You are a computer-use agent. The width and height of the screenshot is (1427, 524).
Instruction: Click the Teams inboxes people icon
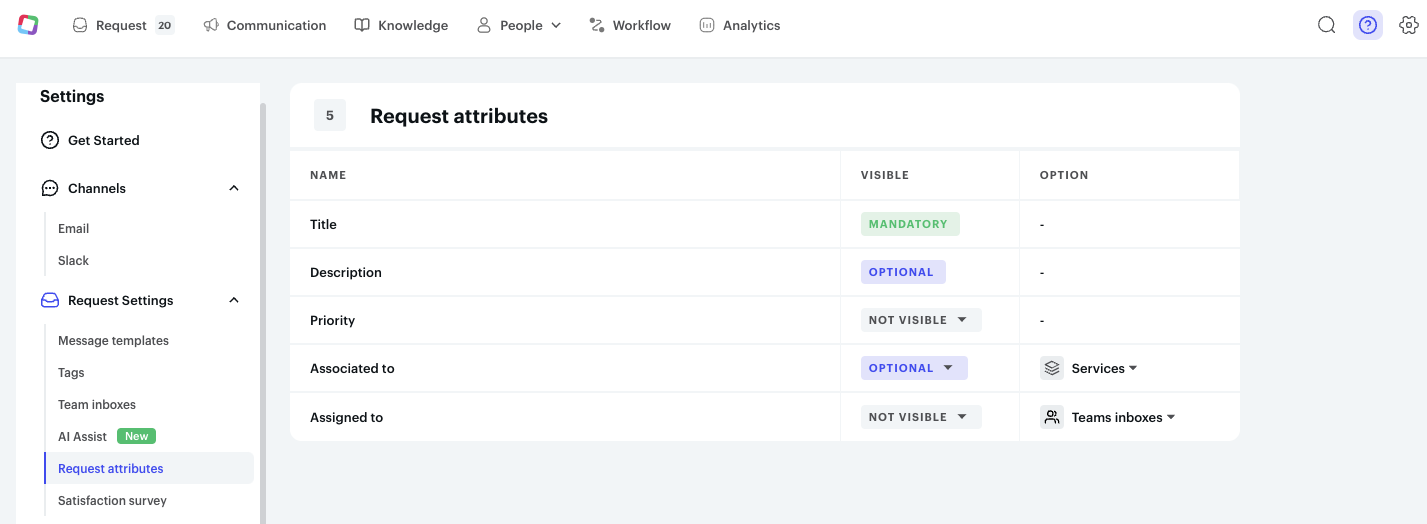coord(1051,417)
